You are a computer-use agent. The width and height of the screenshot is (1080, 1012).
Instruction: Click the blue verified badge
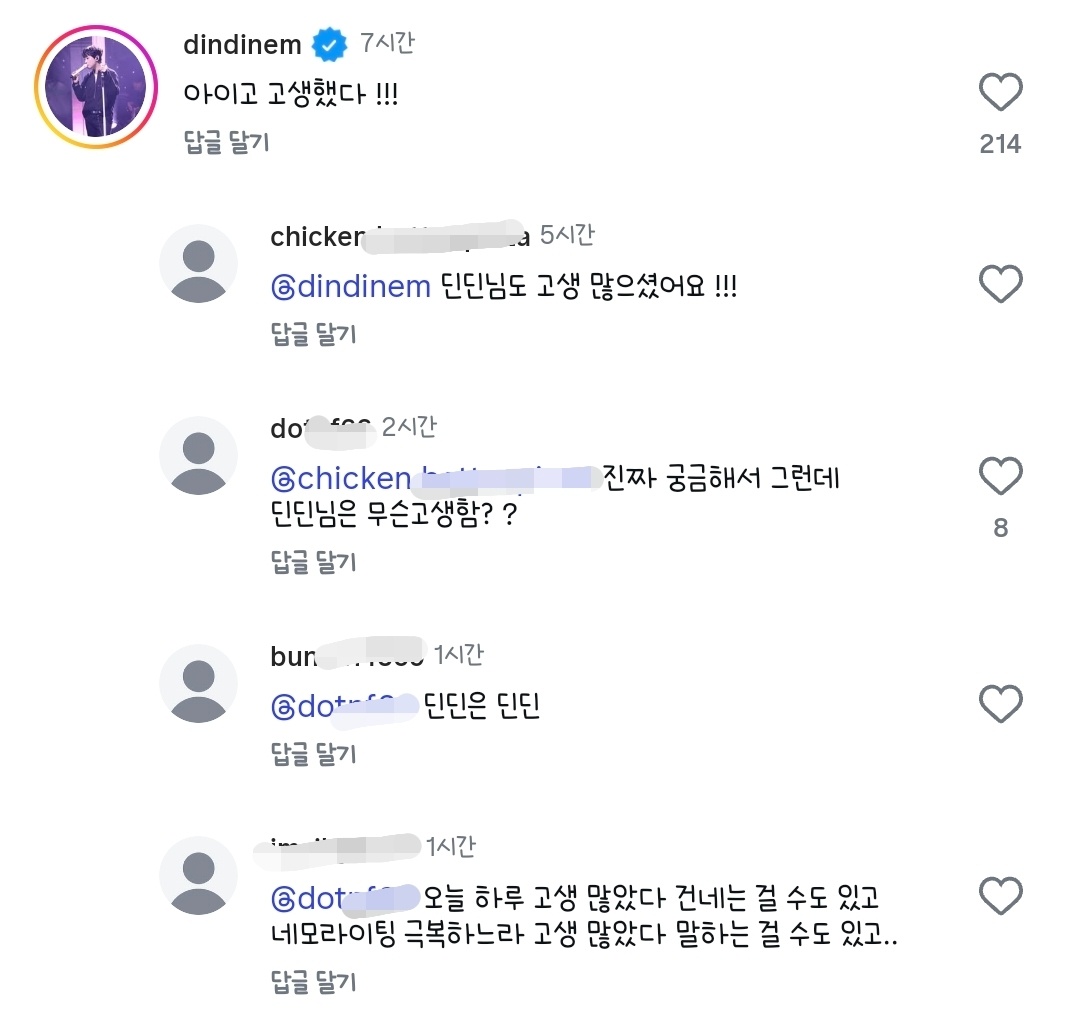(329, 45)
